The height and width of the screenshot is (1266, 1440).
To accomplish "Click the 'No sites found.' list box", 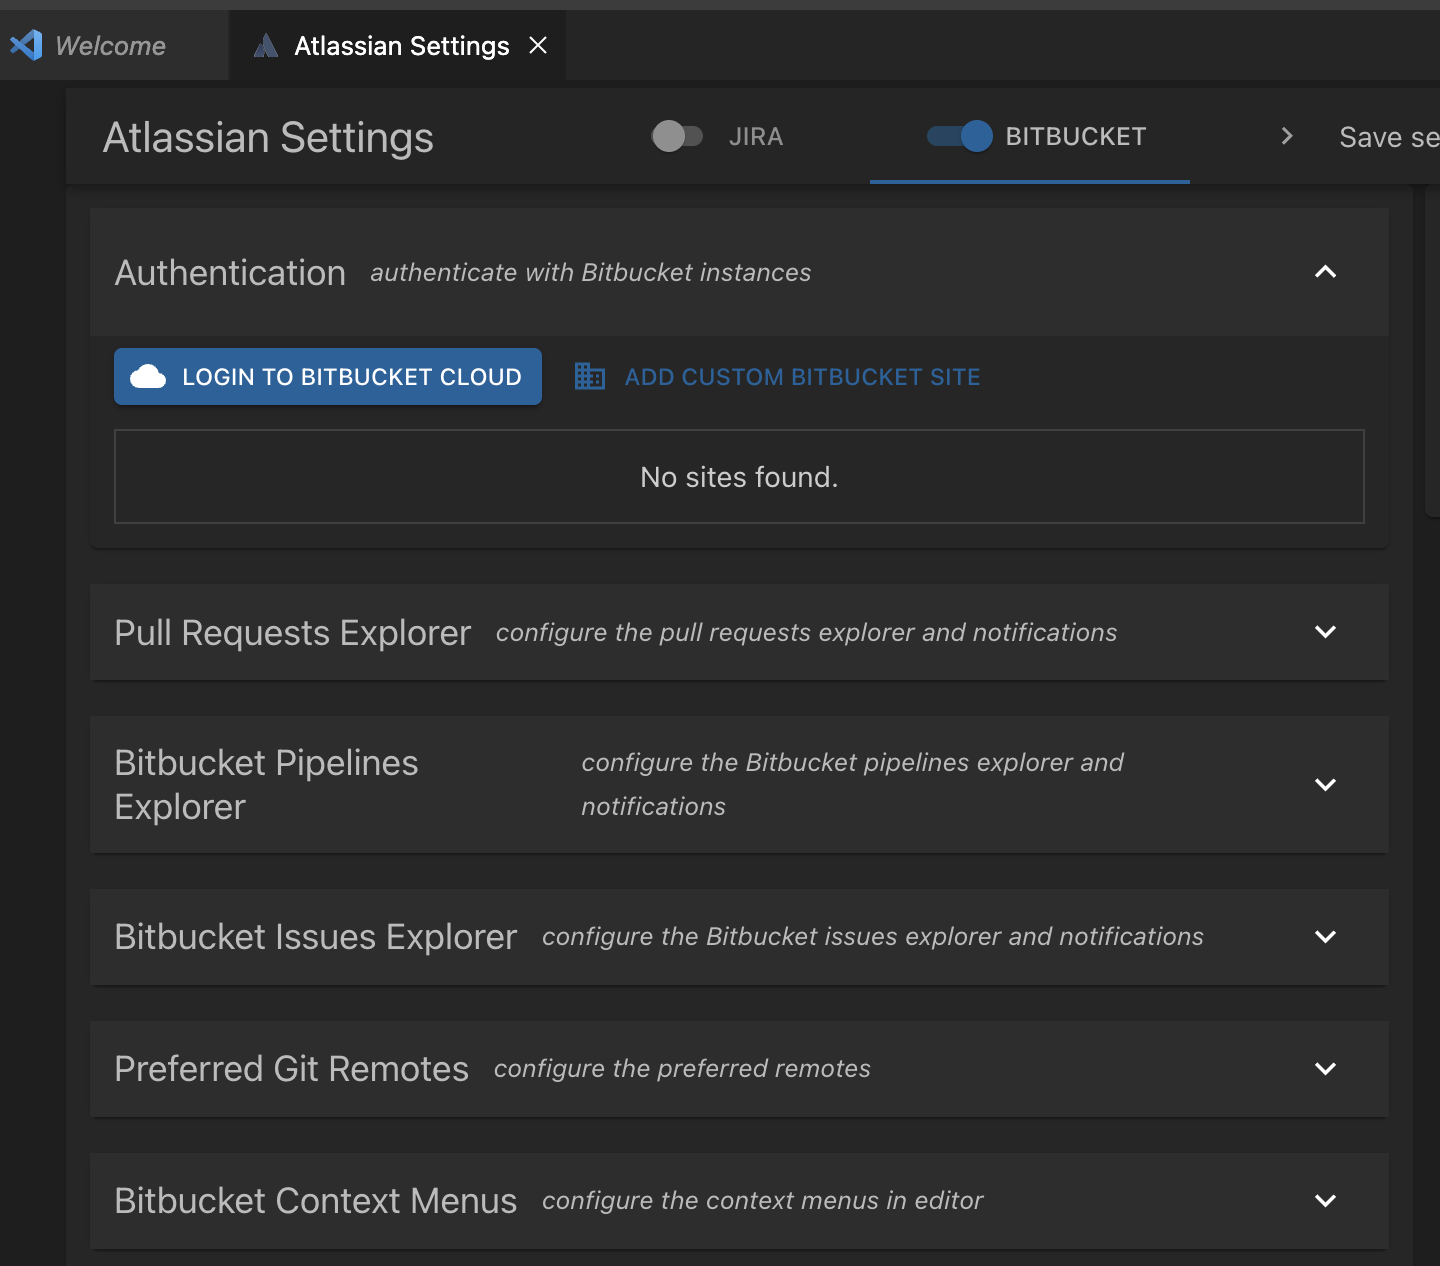I will [739, 477].
